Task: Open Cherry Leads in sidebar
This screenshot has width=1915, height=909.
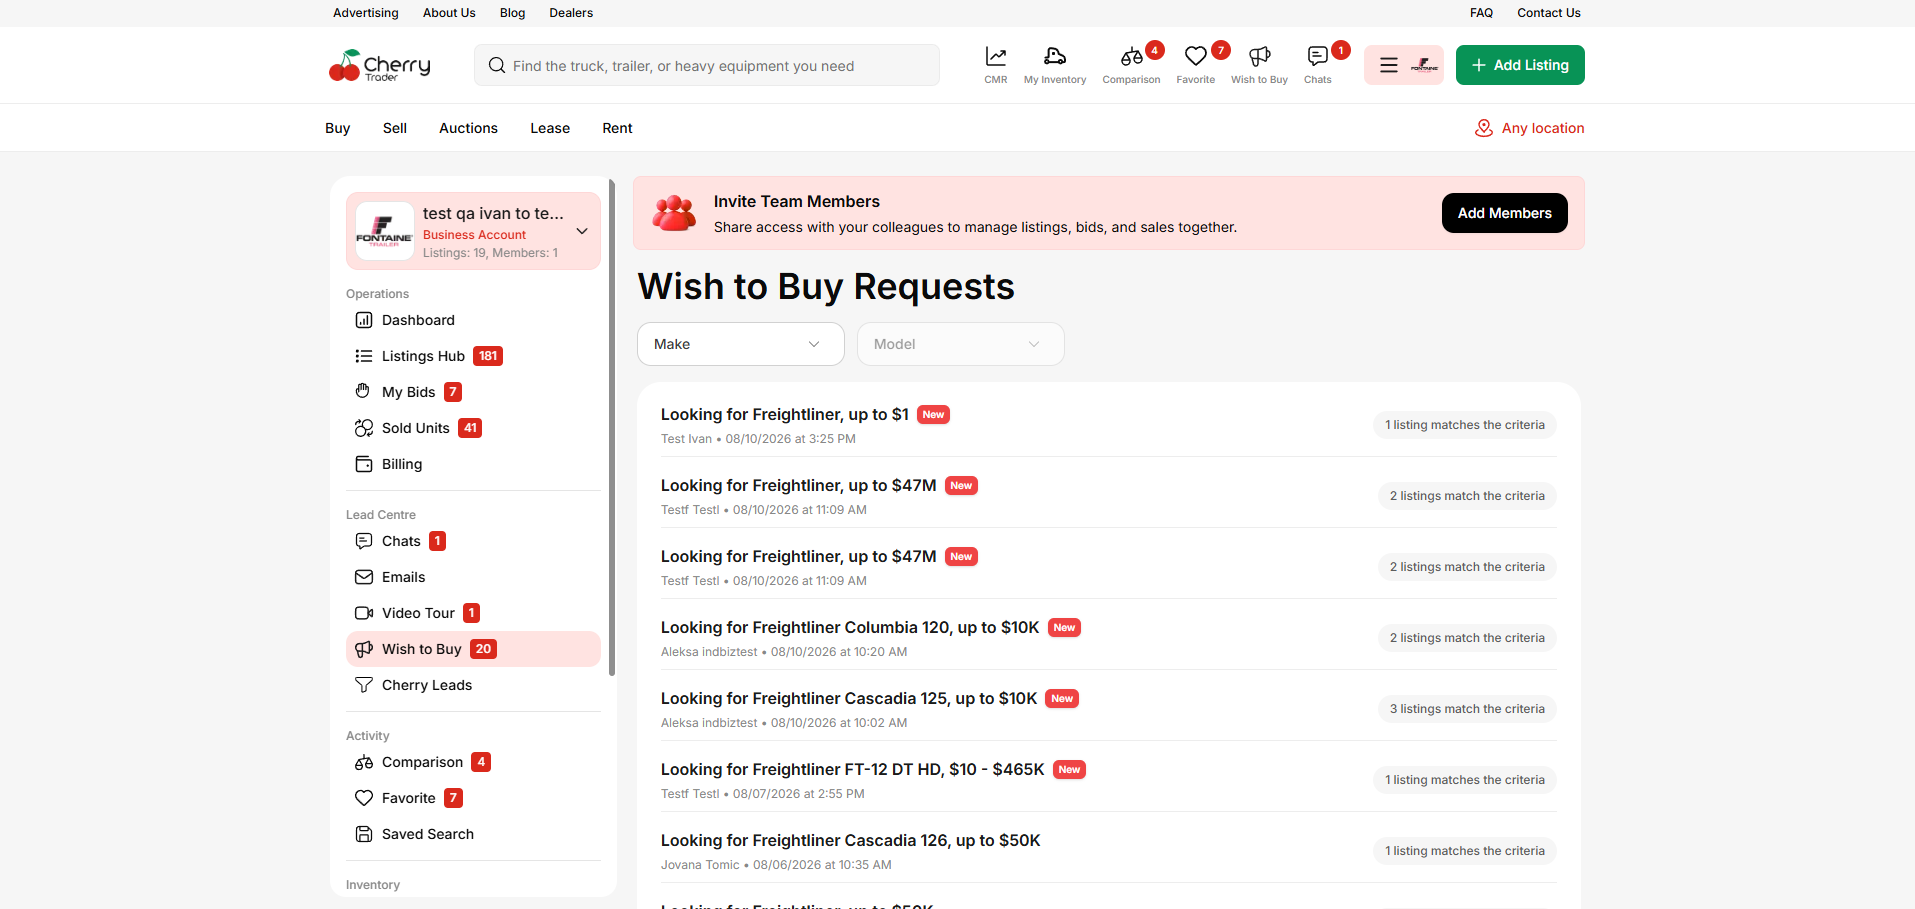Action: point(473,685)
